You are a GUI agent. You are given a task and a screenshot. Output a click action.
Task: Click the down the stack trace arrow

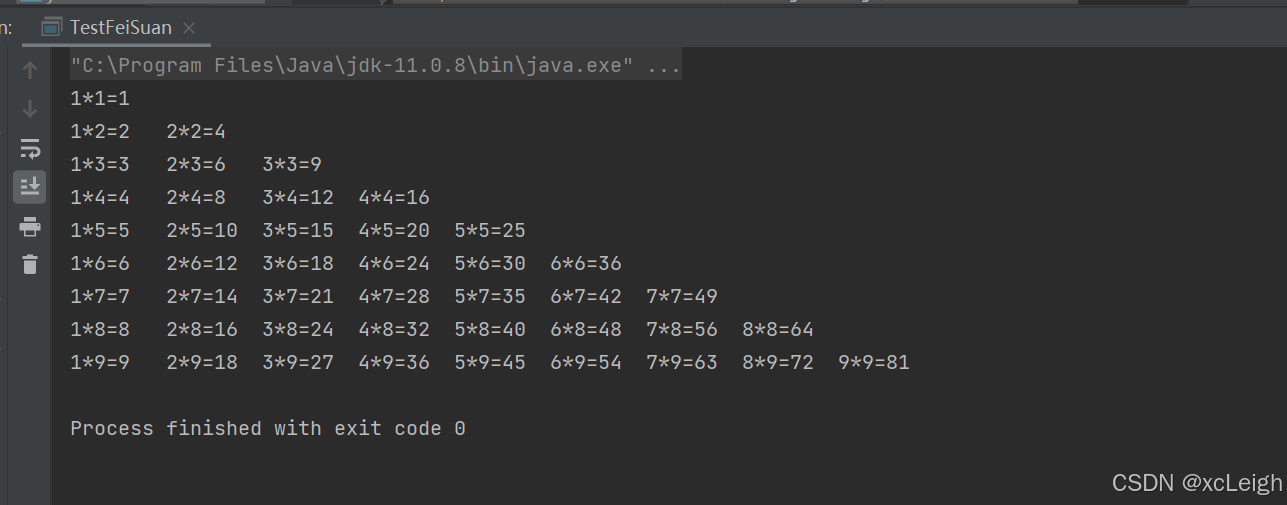30,109
